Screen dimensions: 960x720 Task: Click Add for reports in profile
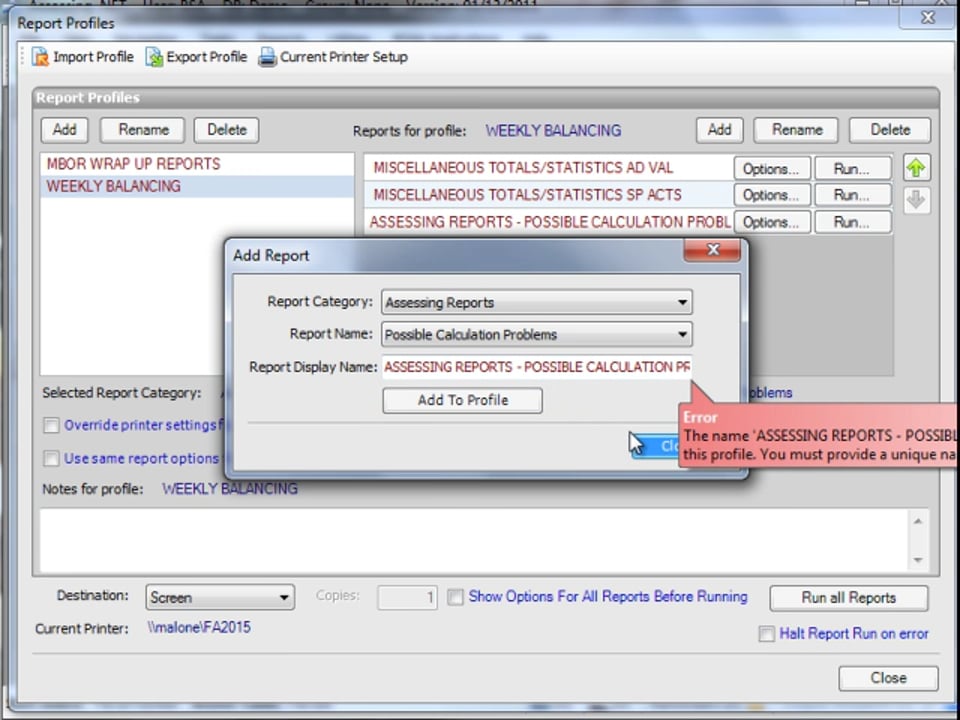719,130
